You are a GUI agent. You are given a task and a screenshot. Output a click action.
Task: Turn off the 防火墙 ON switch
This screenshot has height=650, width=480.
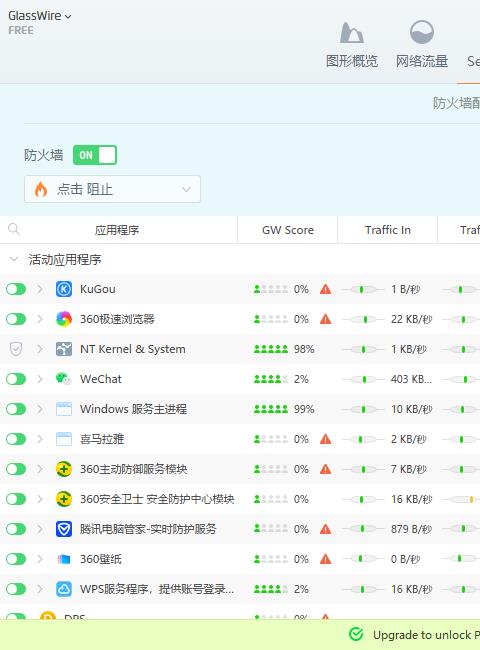point(95,155)
